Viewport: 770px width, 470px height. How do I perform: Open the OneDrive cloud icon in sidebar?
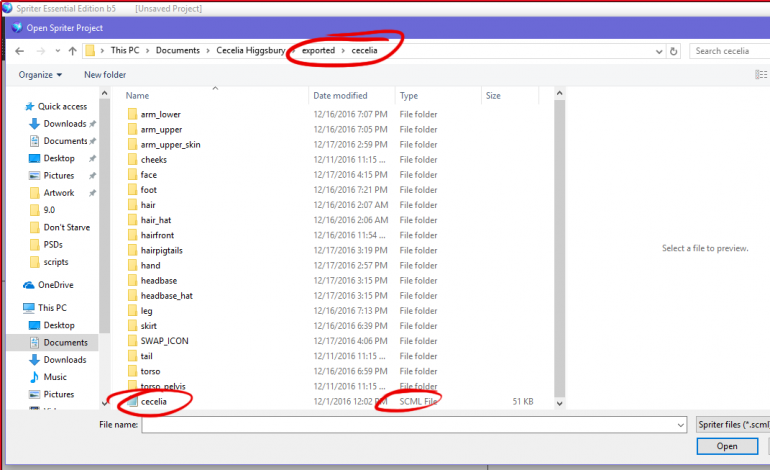tap(30, 284)
